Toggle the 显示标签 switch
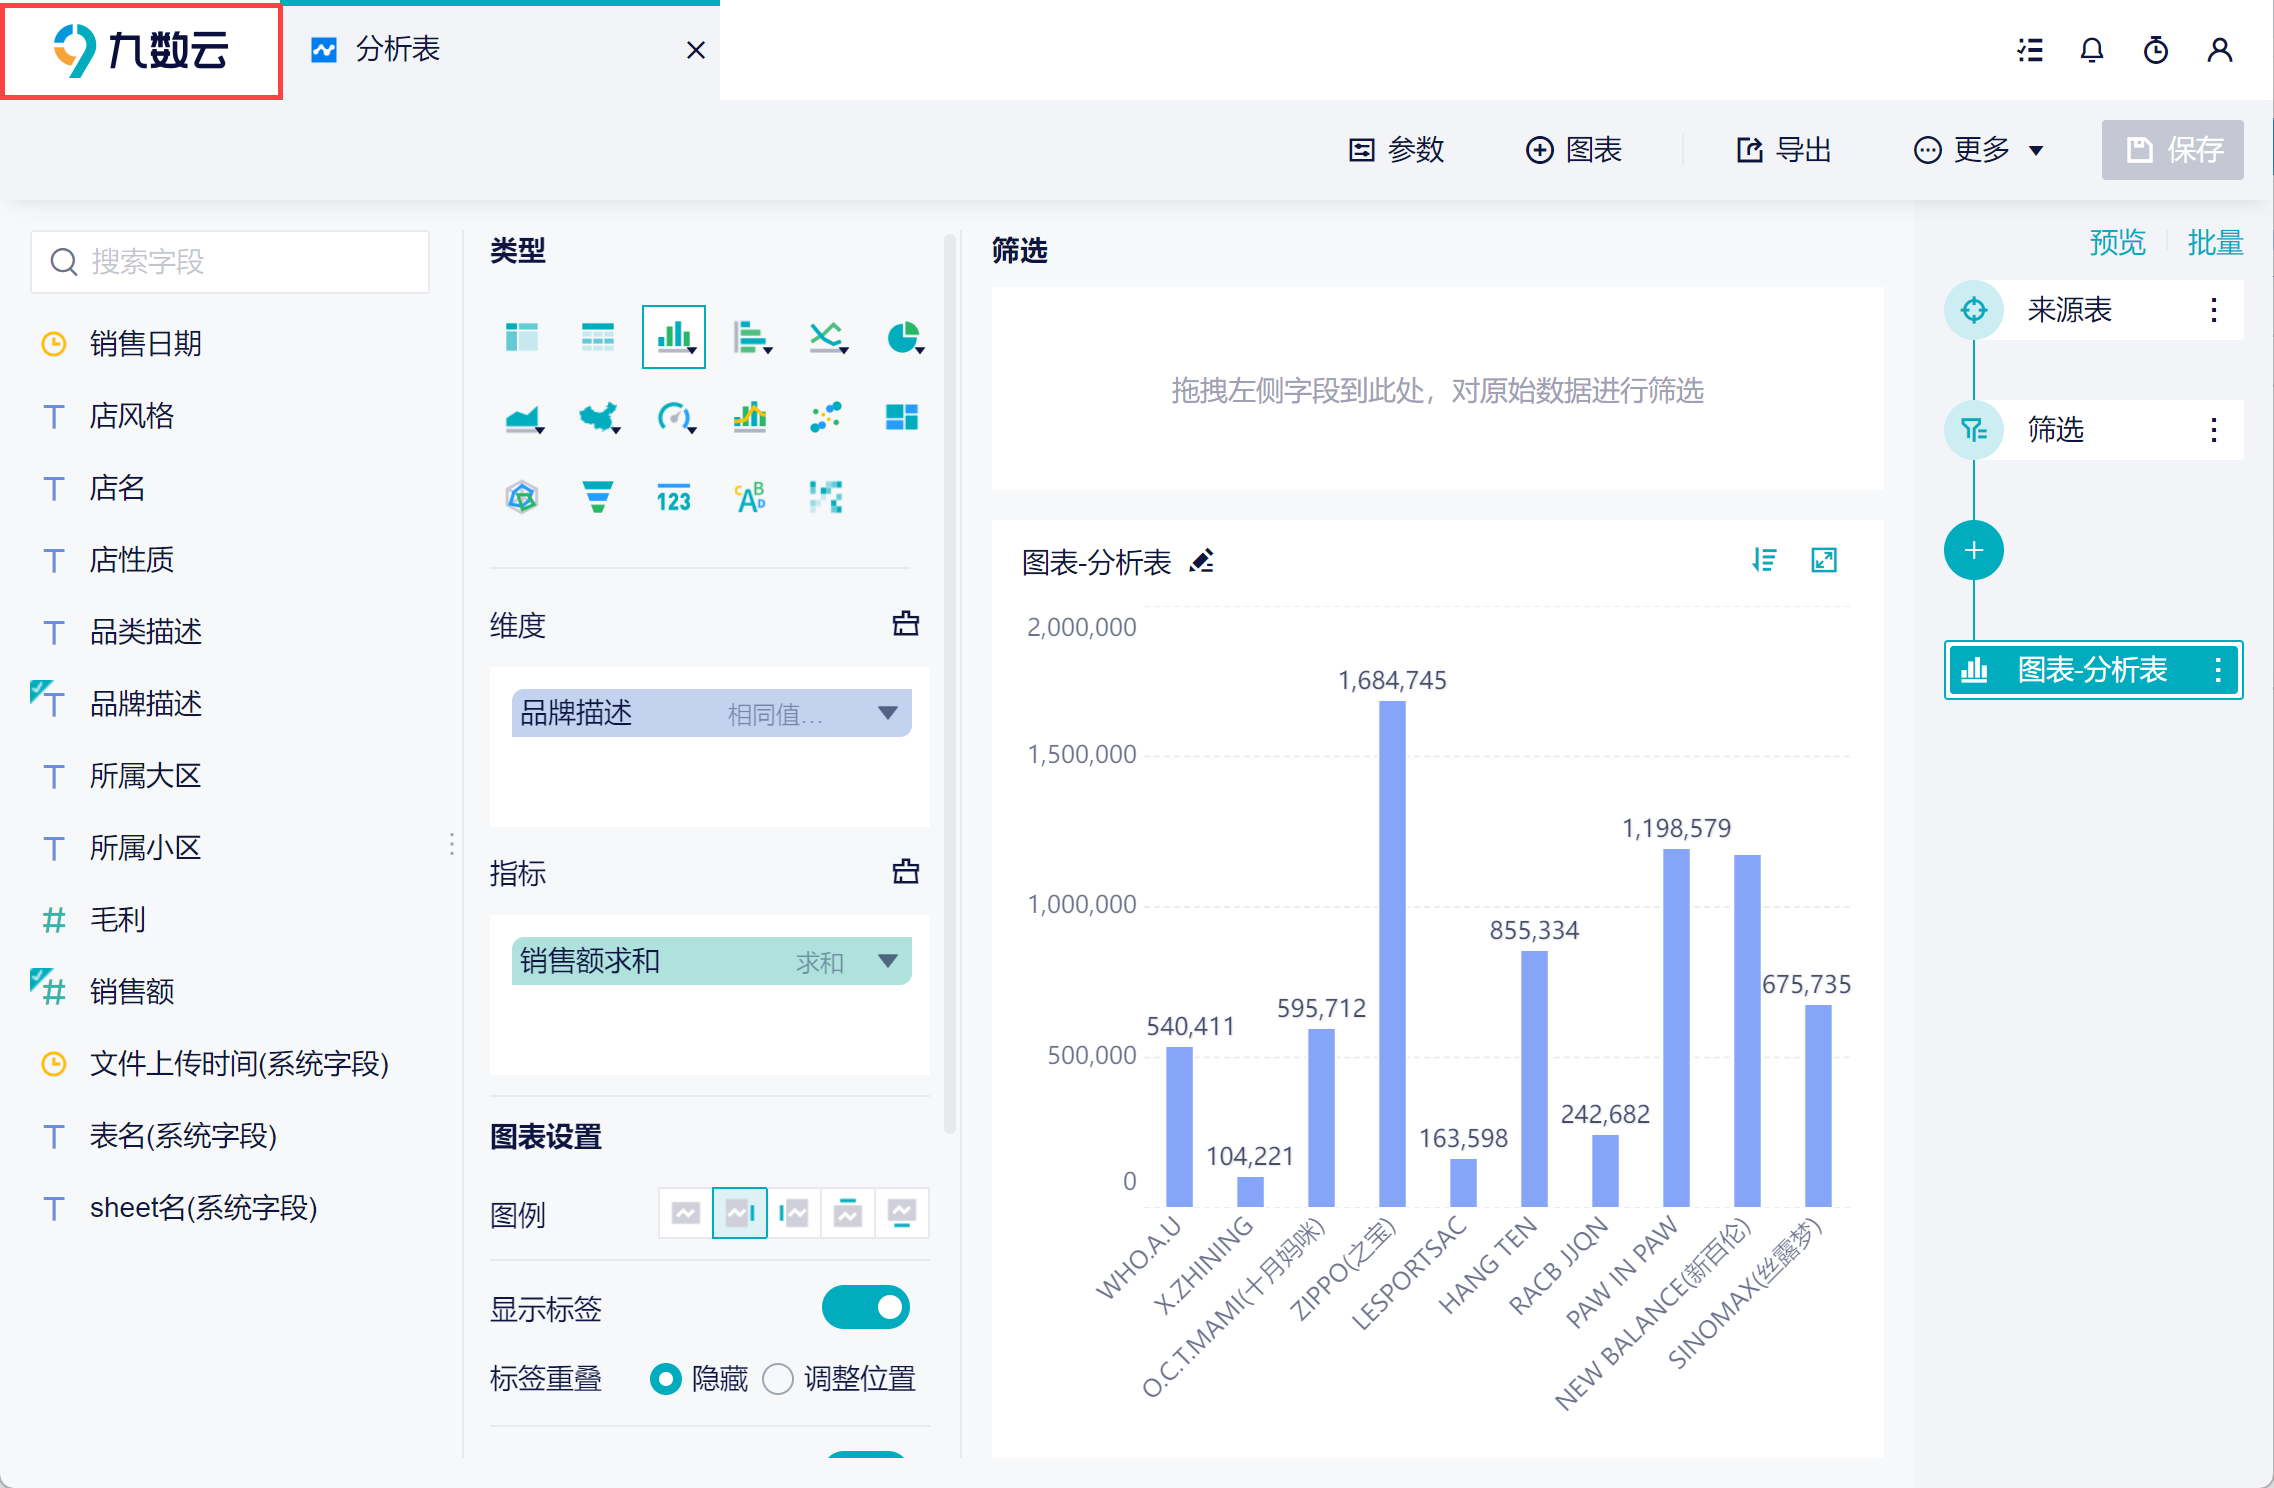Screen dimensions: 2274x1488 coord(866,1307)
